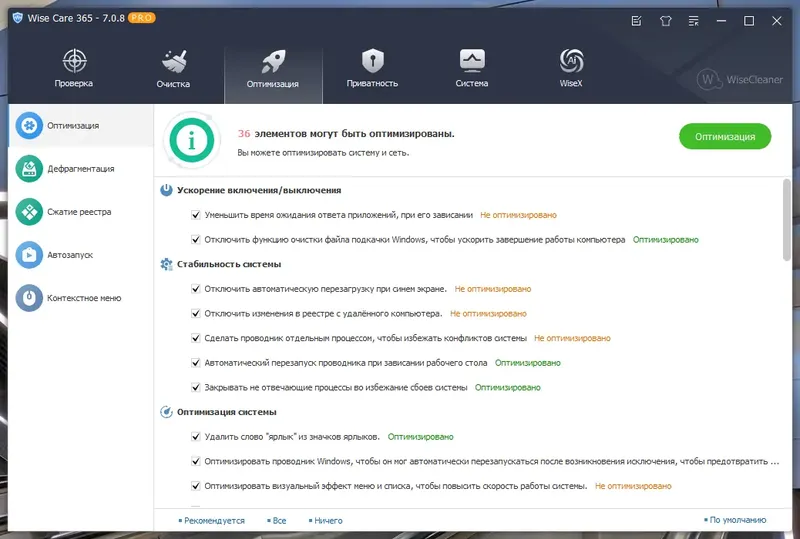Open the Проверка (PC checkup) section icon
Image resolution: width=800 pixels, height=539 pixels.
(74, 61)
